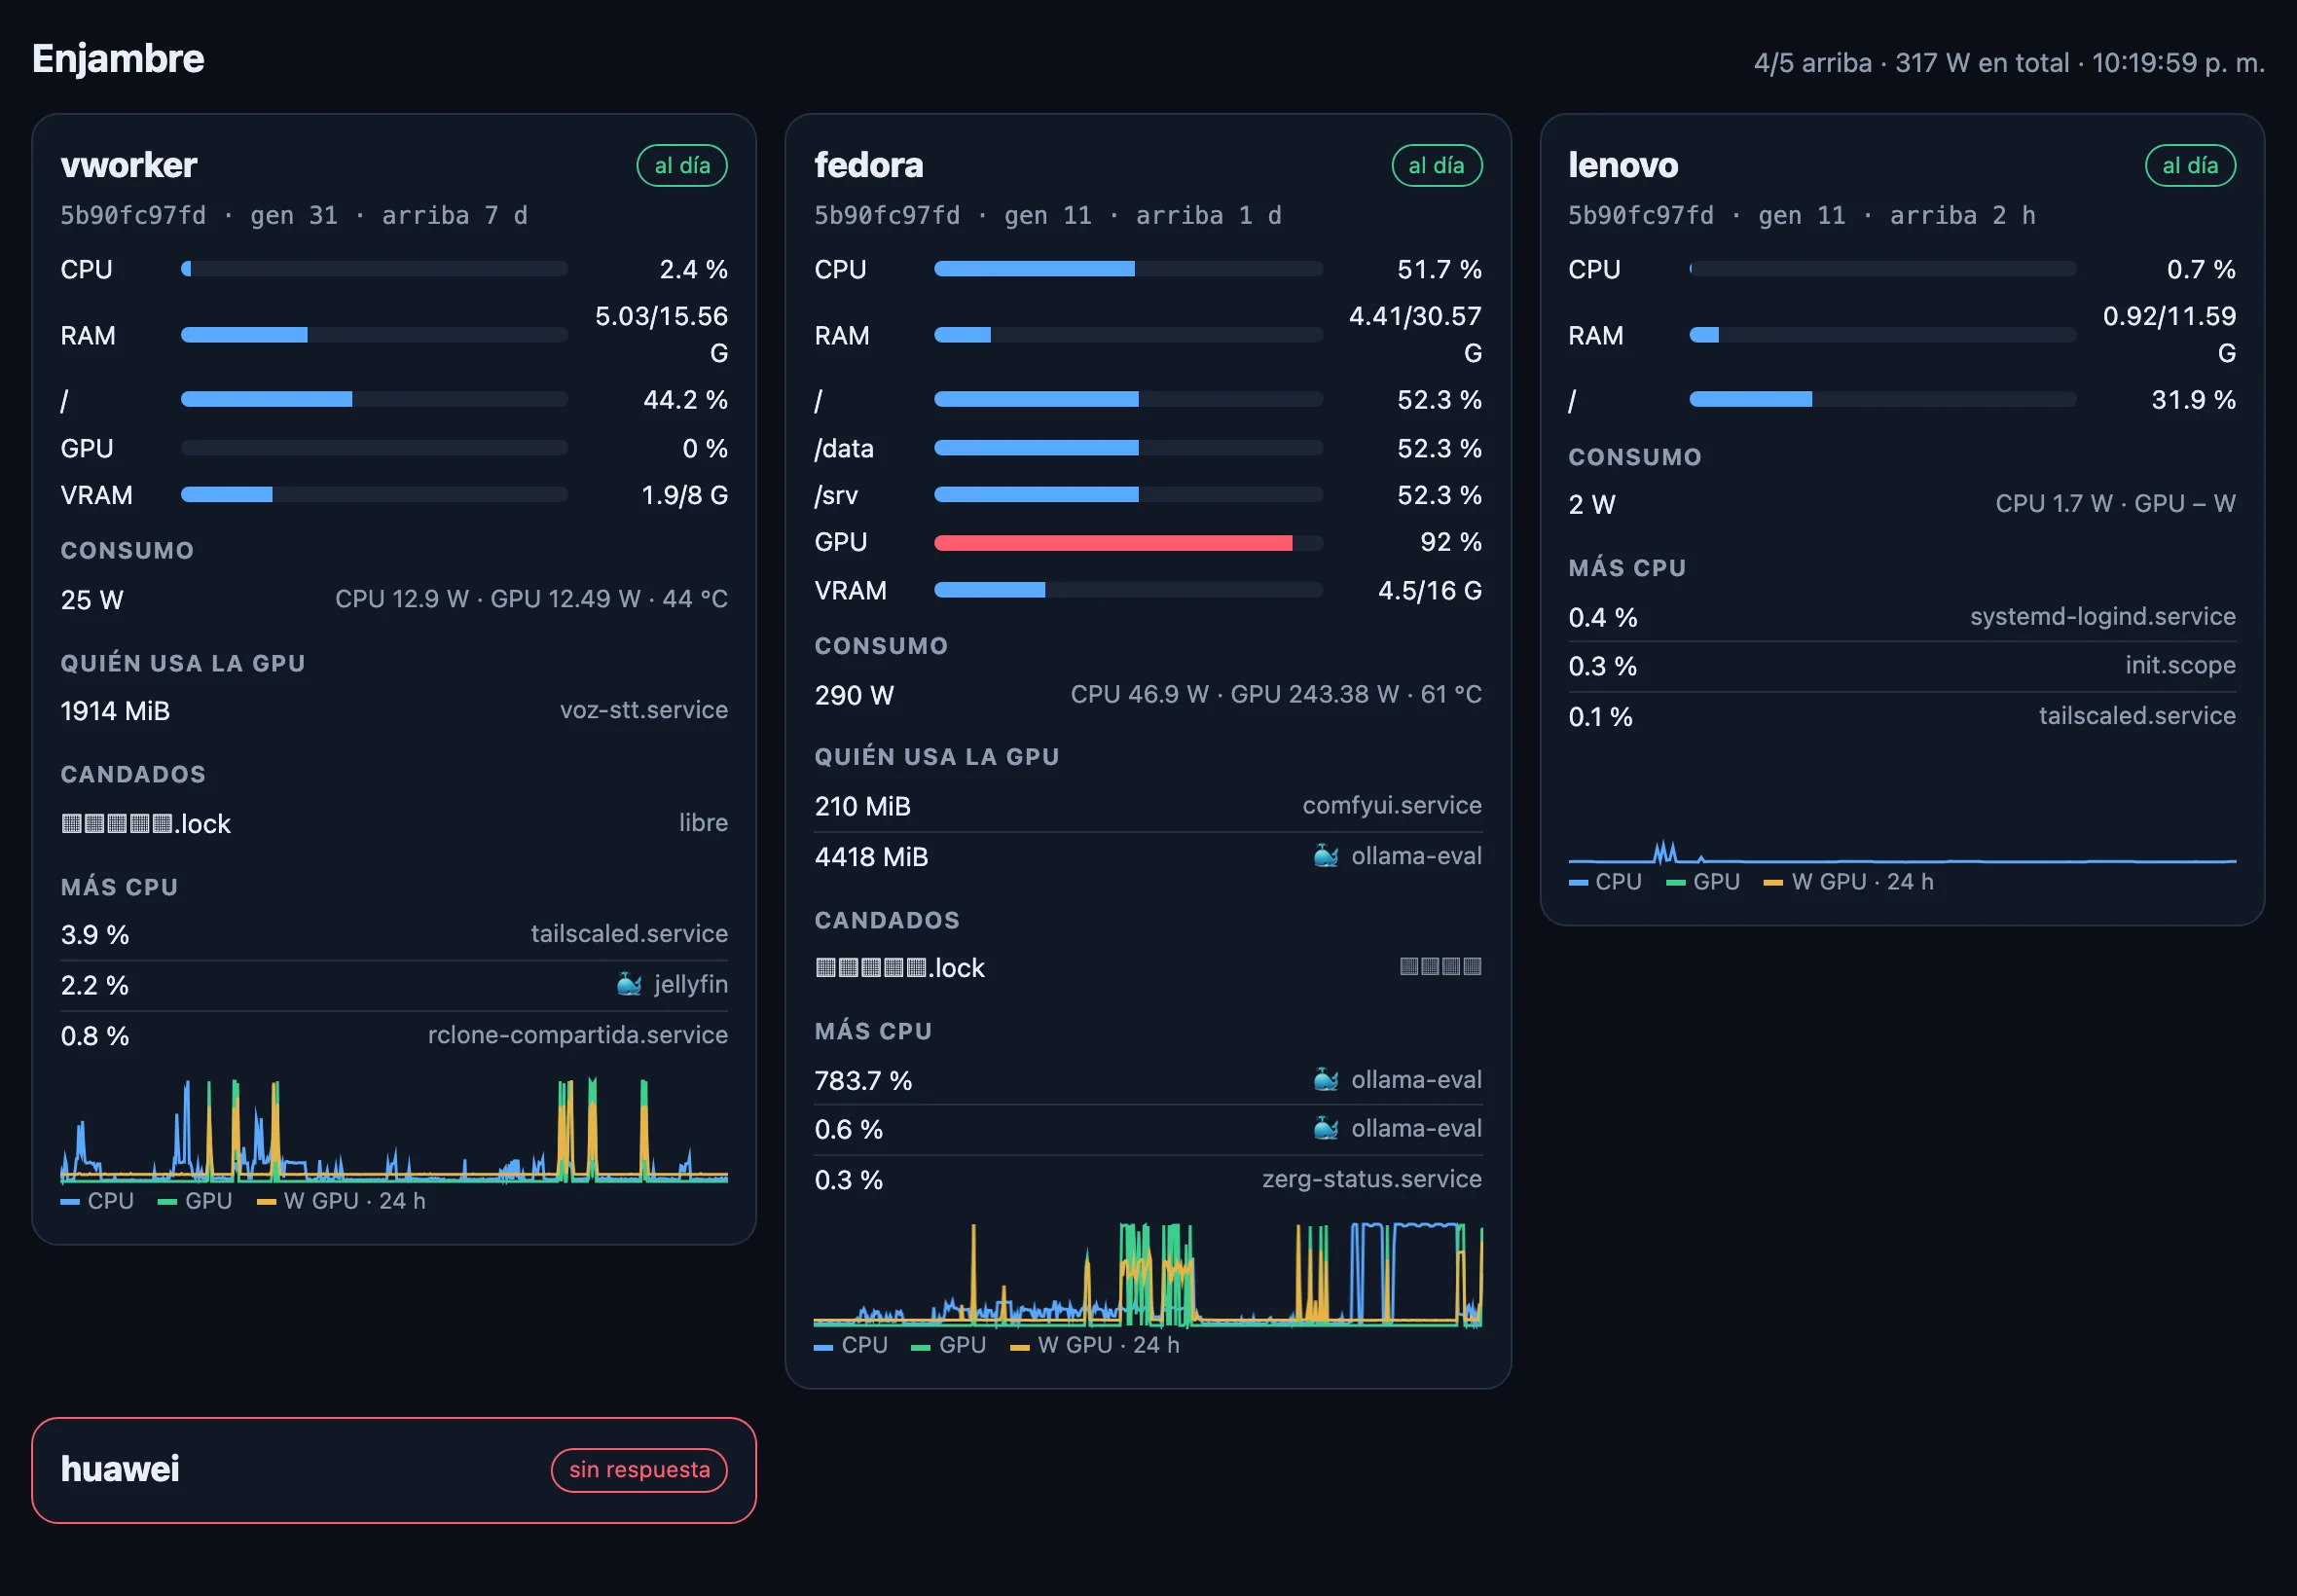This screenshot has width=2297, height=1596.
Task: Click the '4/5 arriba · 317 W en total' summary
Action: (x=1912, y=63)
